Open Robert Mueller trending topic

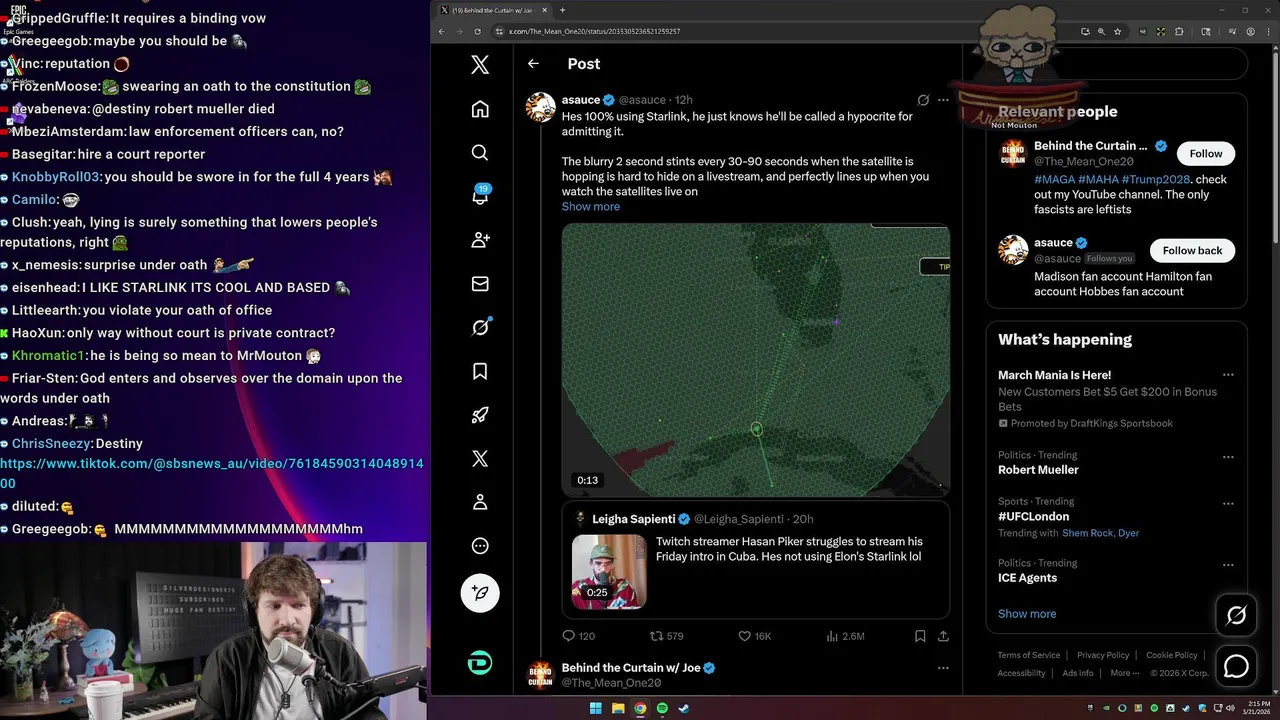pos(1038,470)
